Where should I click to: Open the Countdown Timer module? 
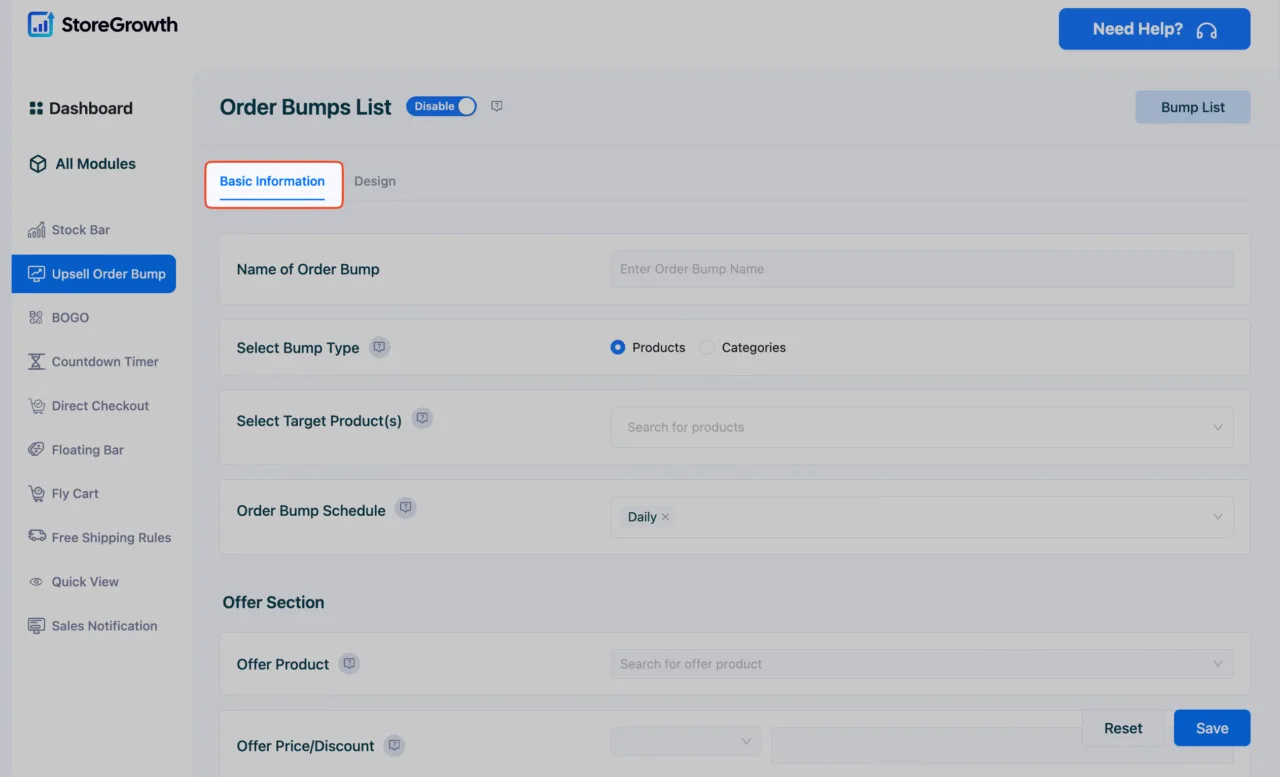pyautogui.click(x=94, y=362)
